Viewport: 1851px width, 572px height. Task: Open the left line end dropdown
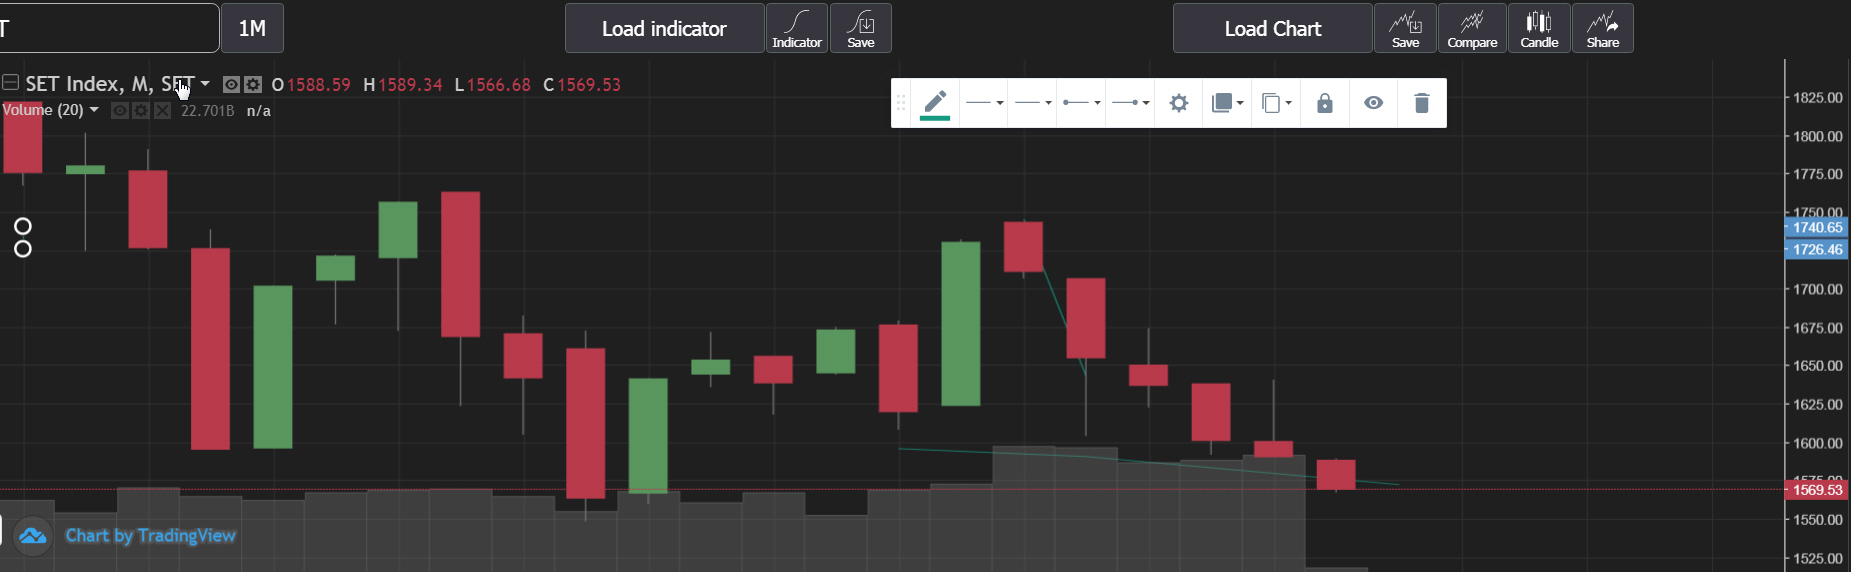(1081, 103)
